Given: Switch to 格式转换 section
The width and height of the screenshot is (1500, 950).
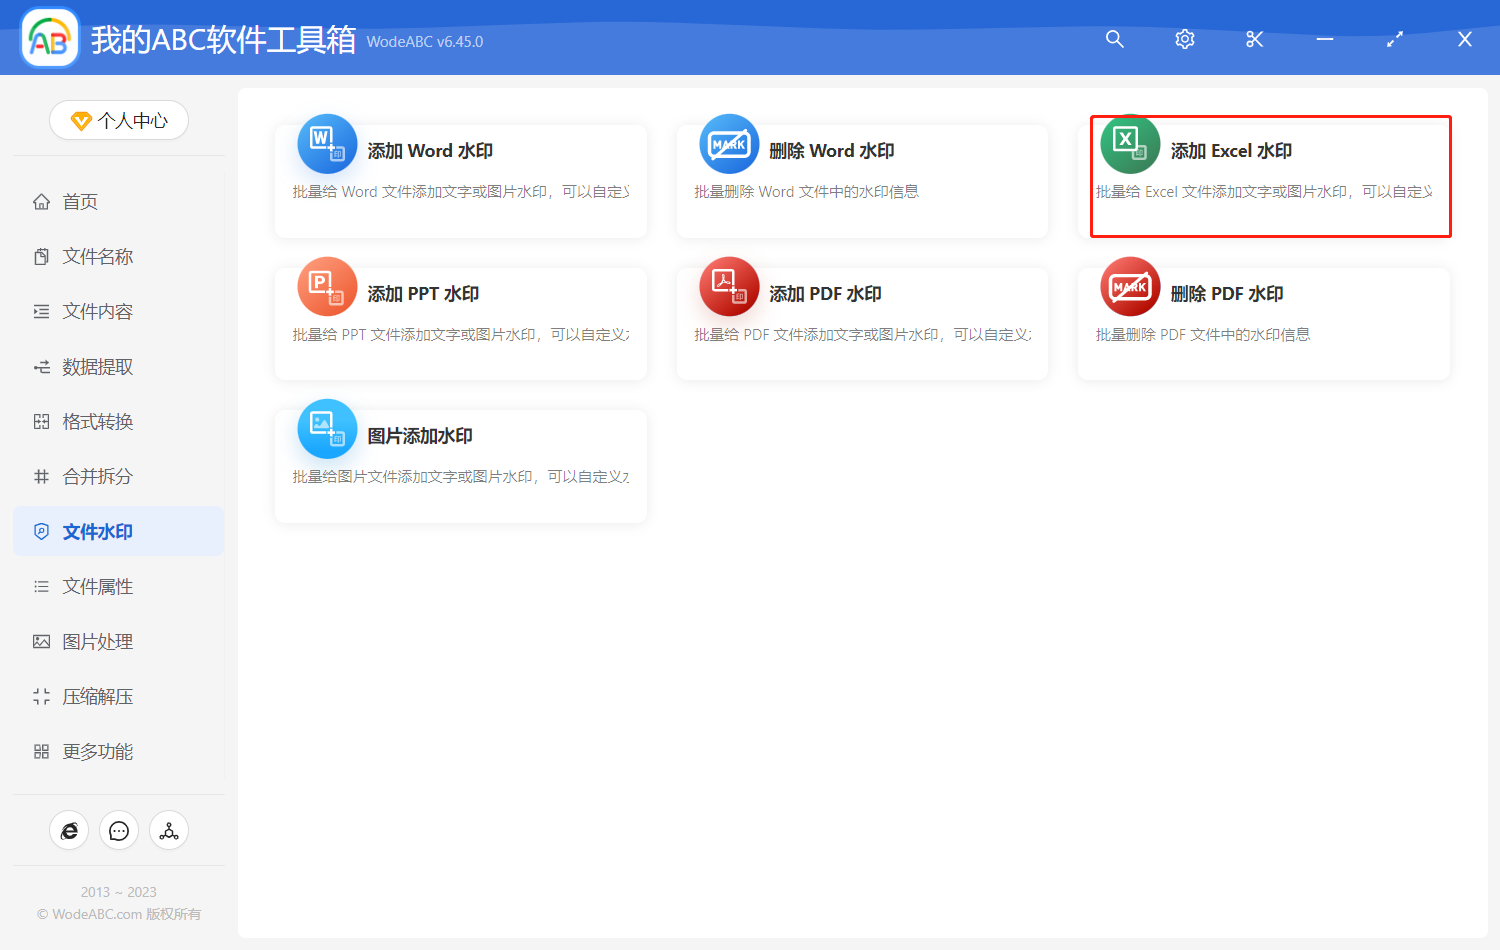Looking at the screenshot, I should [95, 421].
